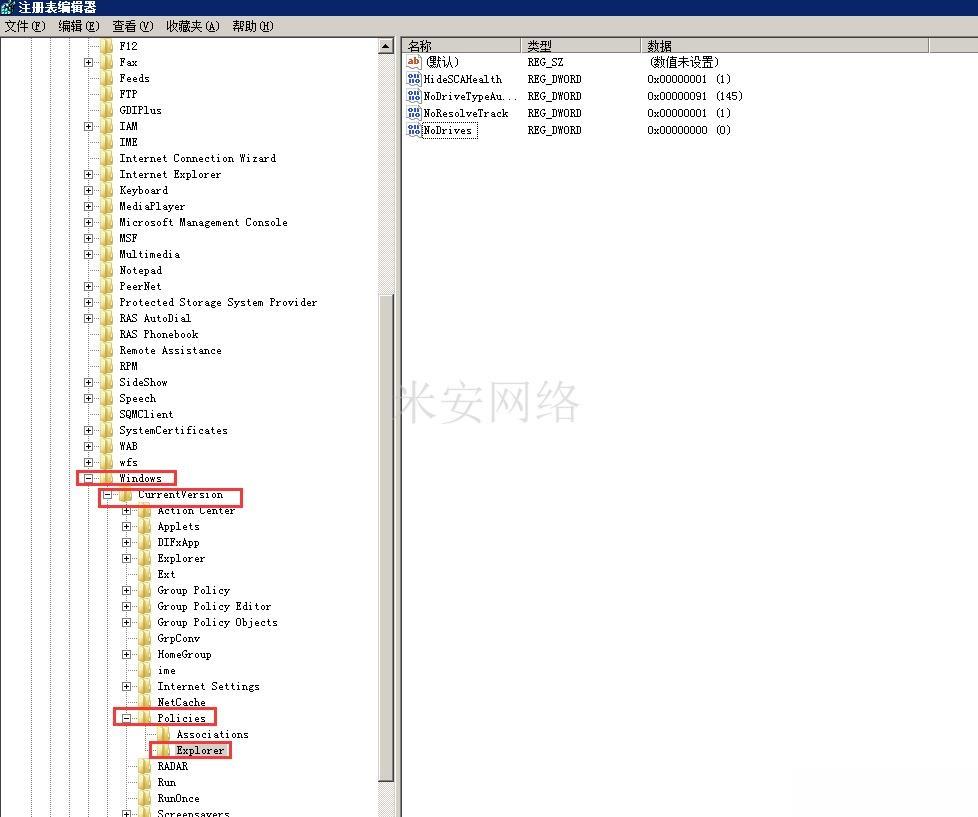Expand the Keyboard key
The width and height of the screenshot is (978, 817).
[89, 190]
